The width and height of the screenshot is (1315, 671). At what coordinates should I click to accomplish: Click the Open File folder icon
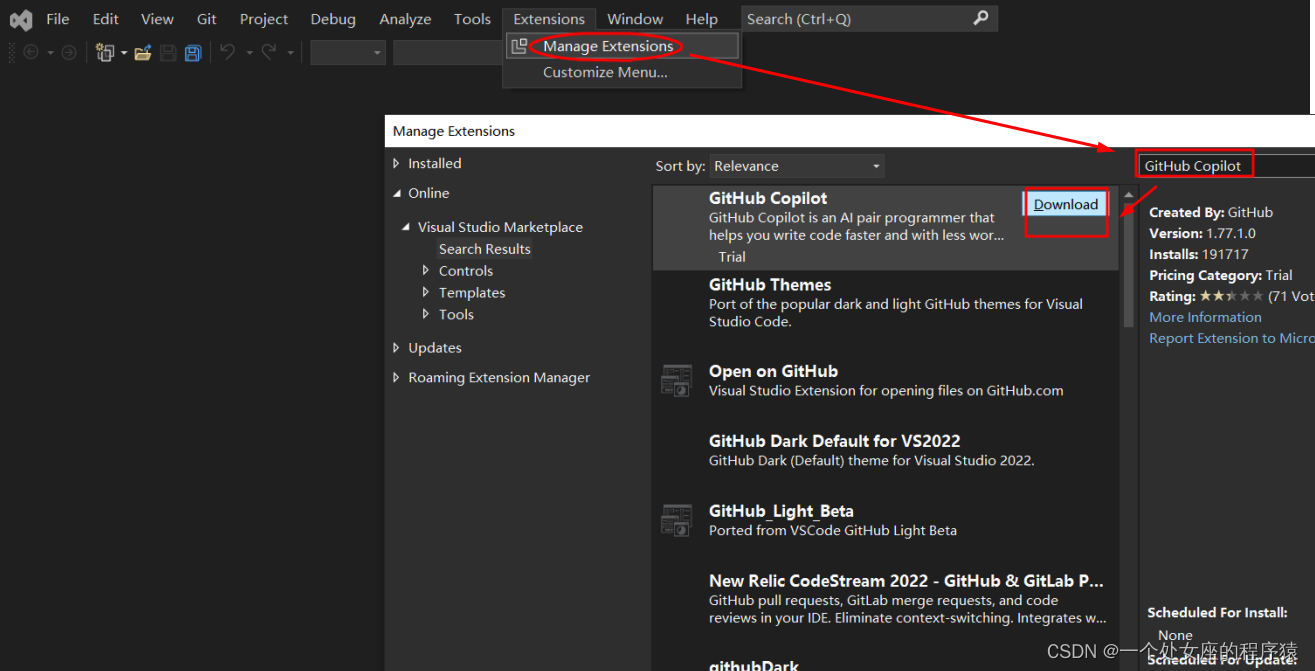(x=143, y=52)
